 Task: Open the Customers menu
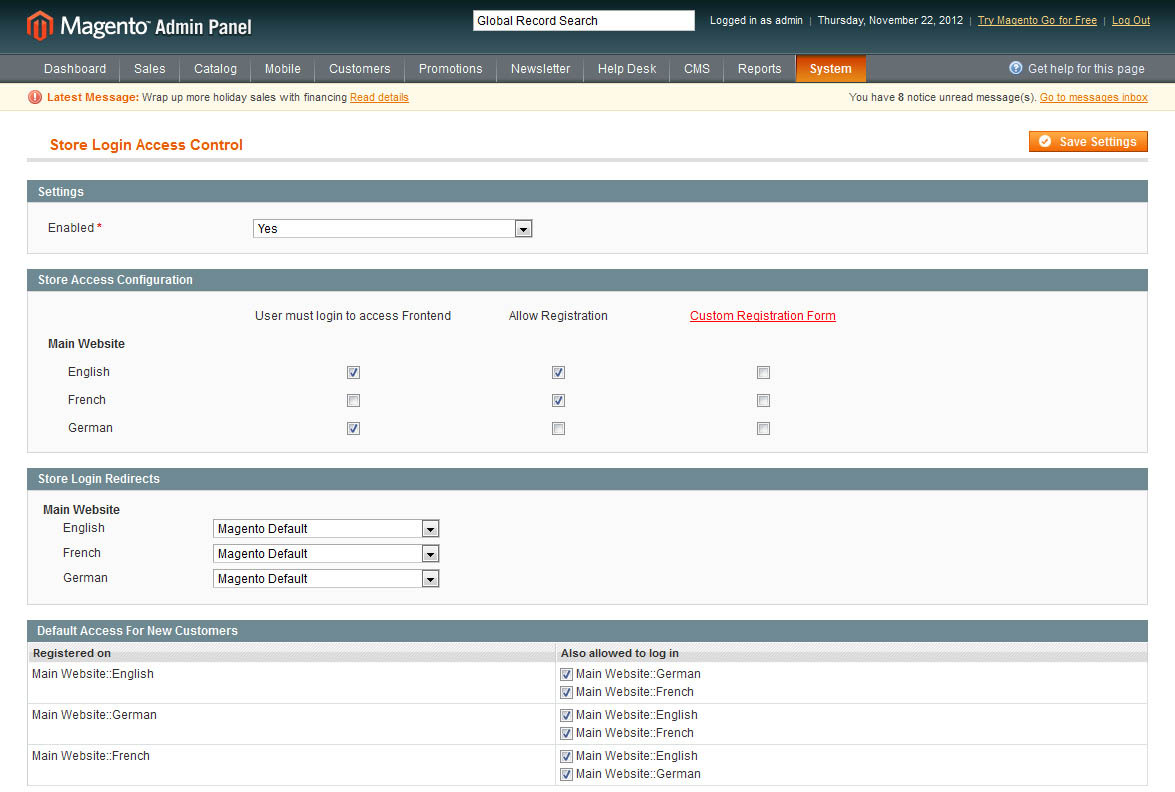click(x=360, y=69)
